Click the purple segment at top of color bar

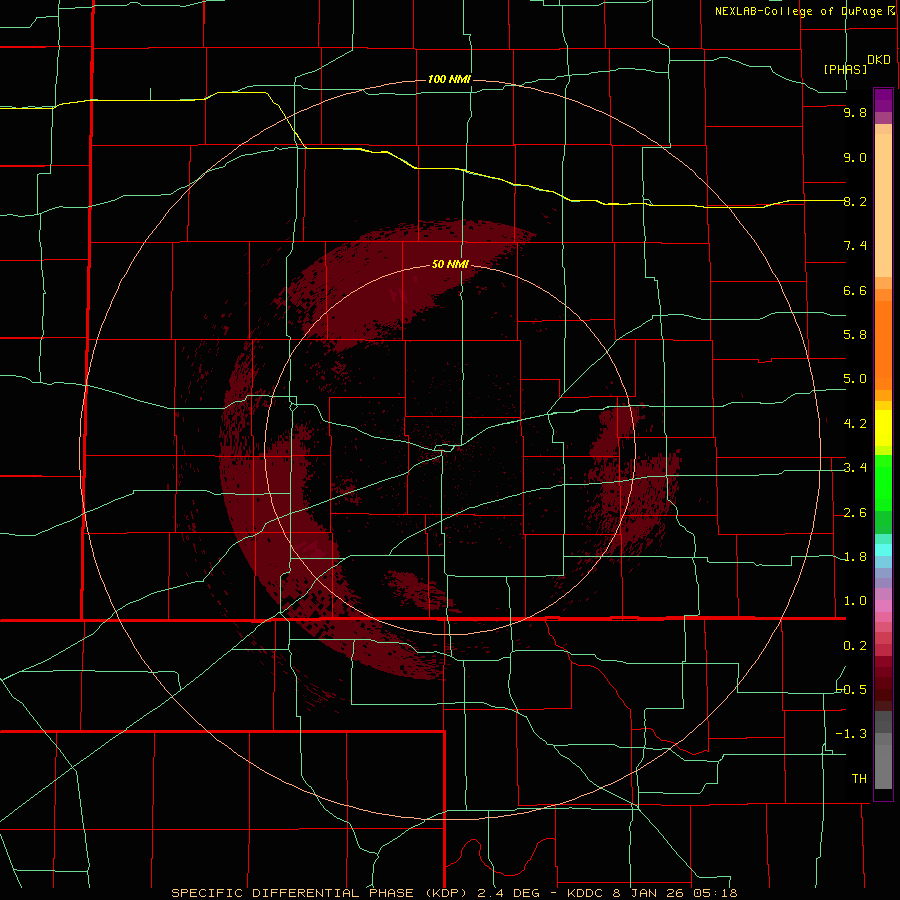pos(883,100)
